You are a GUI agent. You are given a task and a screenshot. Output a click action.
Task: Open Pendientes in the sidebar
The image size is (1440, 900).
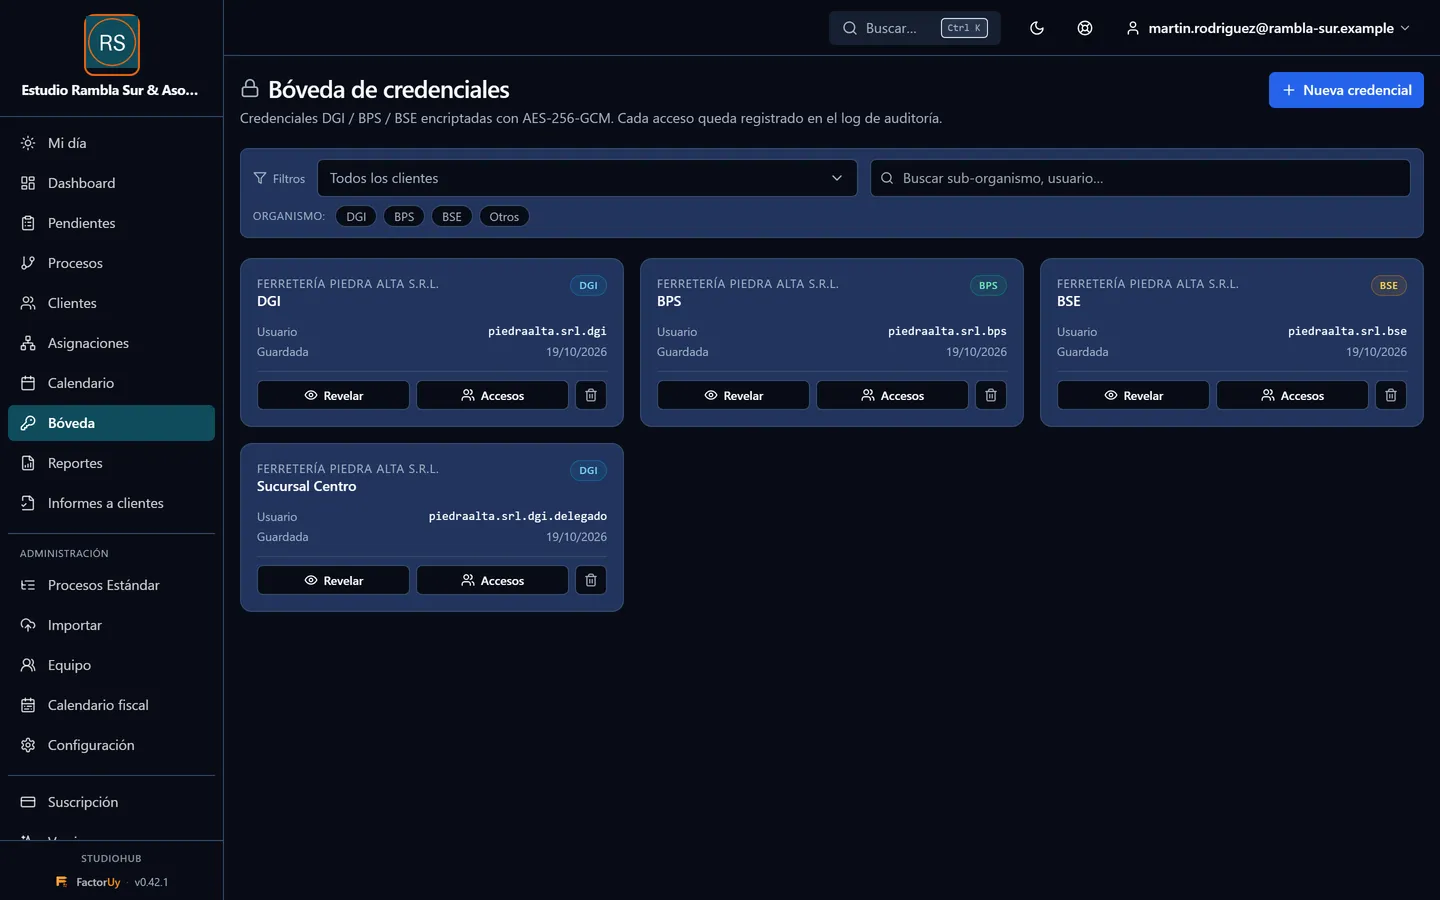(111, 223)
